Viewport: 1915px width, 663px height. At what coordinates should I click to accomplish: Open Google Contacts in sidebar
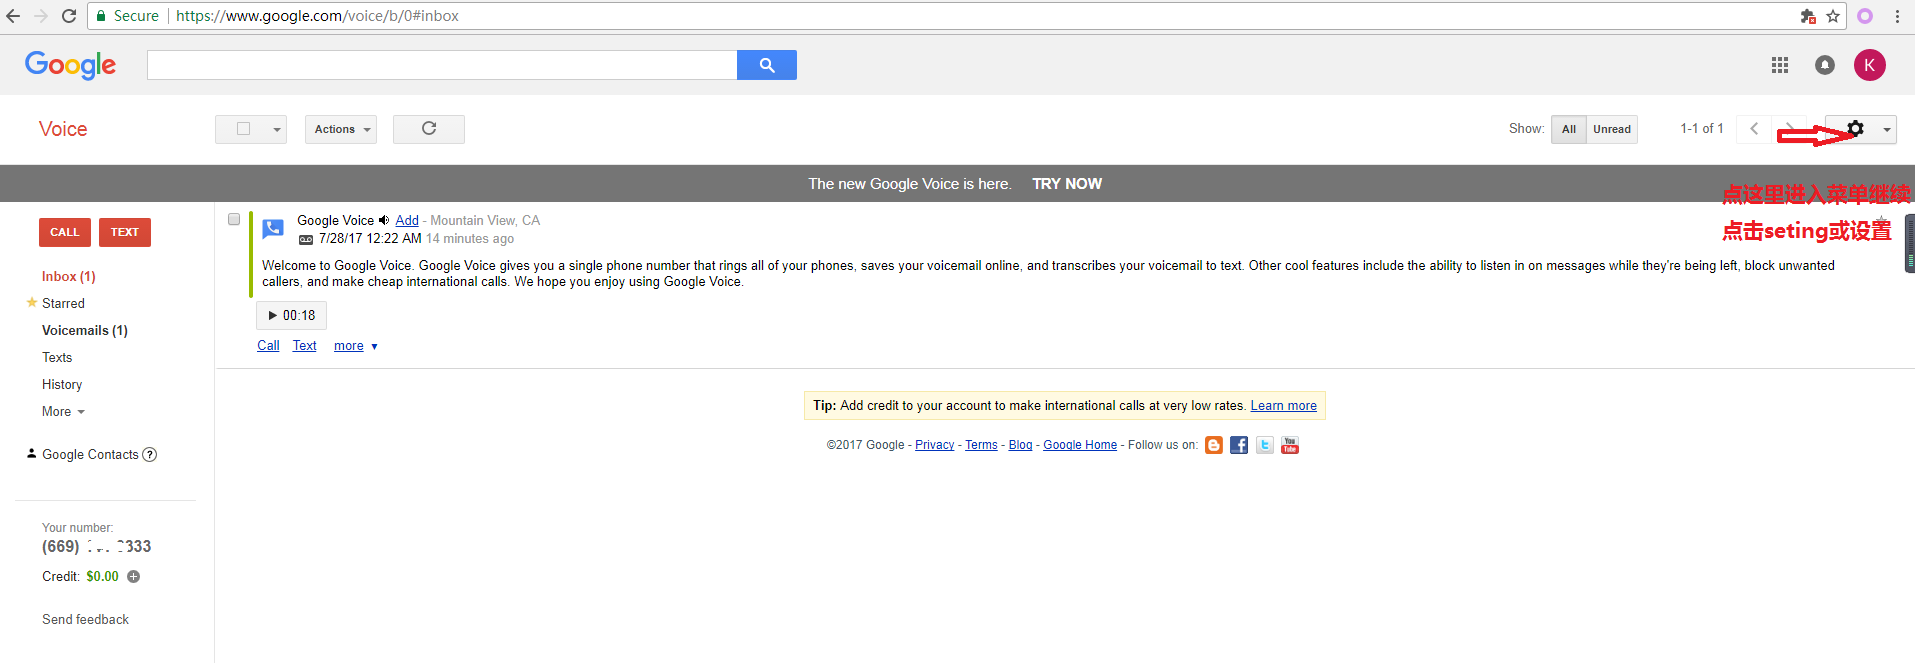90,454
